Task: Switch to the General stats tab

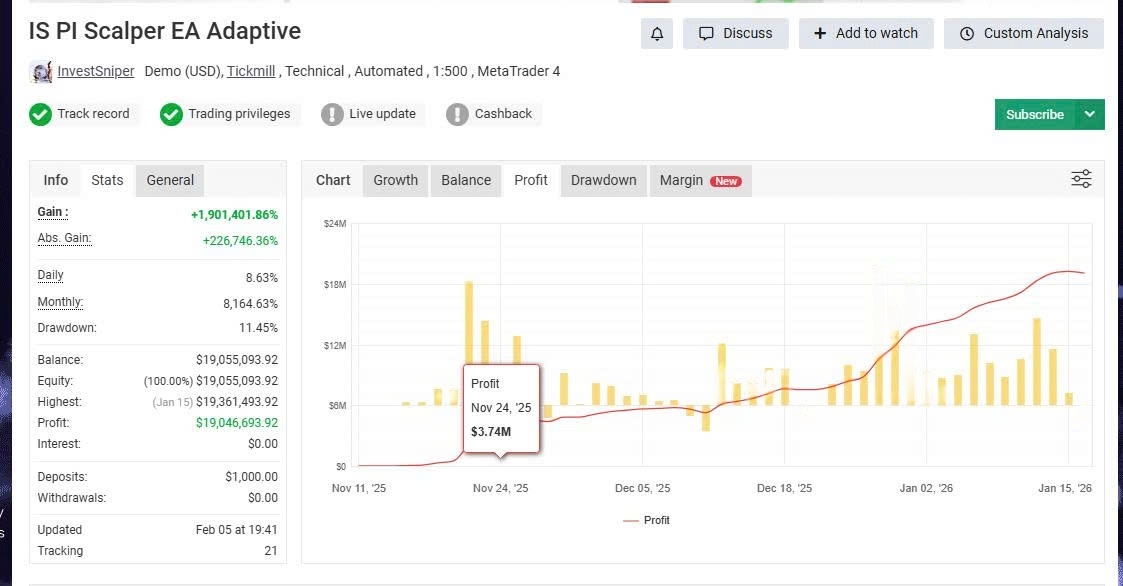Action: pos(169,180)
